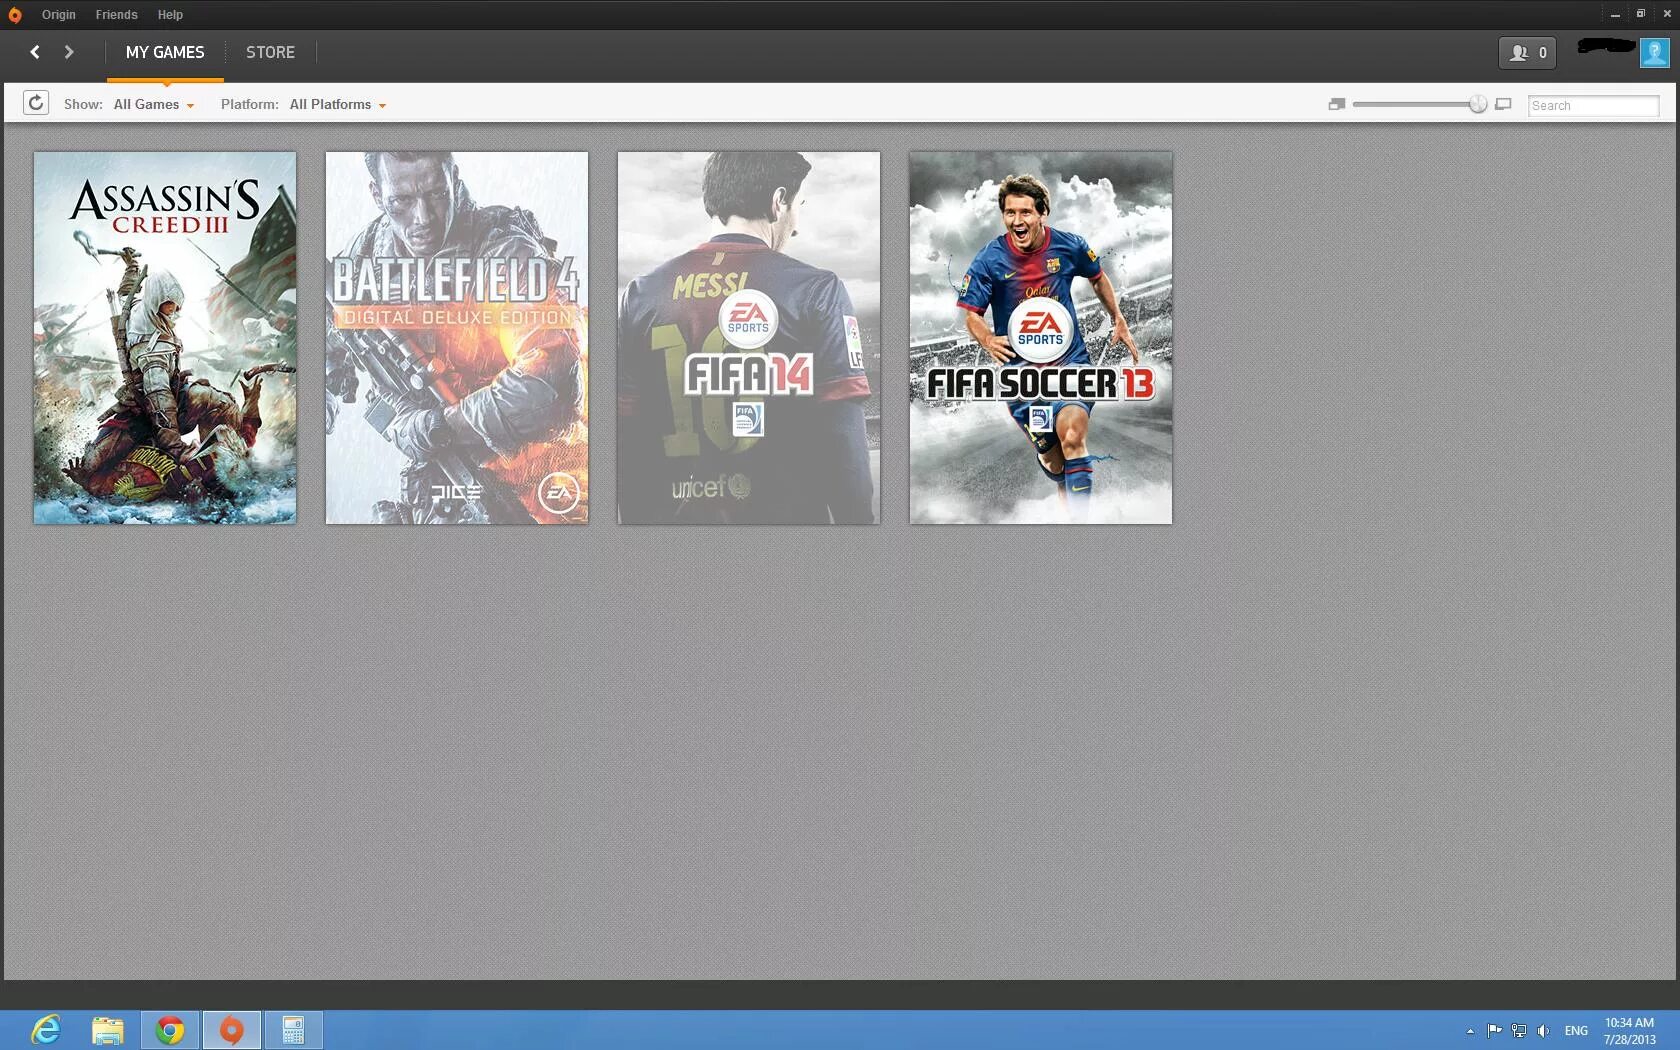Focus the Search input field
This screenshot has width=1680, height=1050.
tap(1593, 105)
